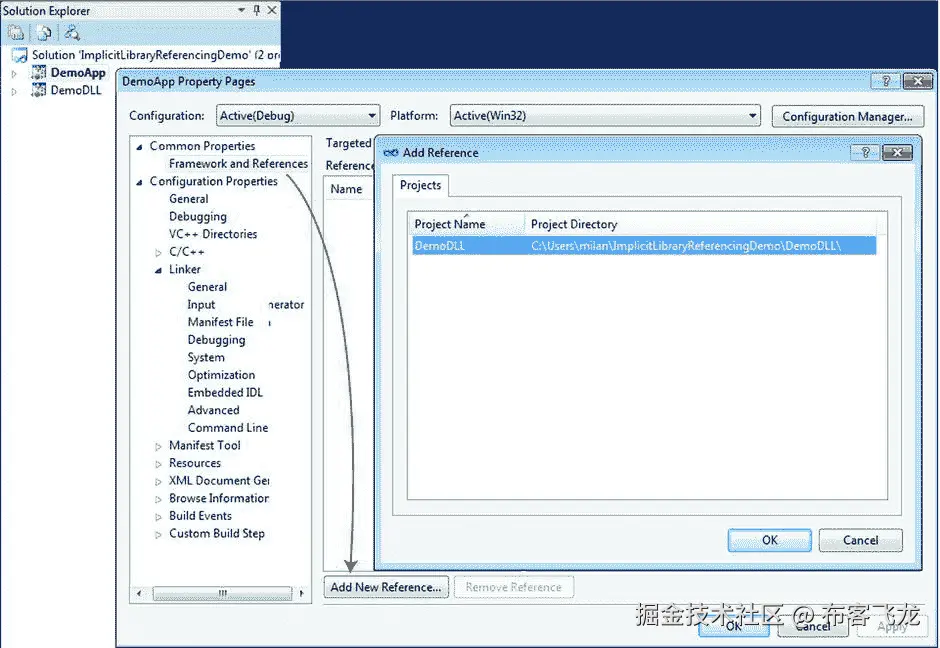
Task: Select General under Configuration Properties
Action: (189, 199)
